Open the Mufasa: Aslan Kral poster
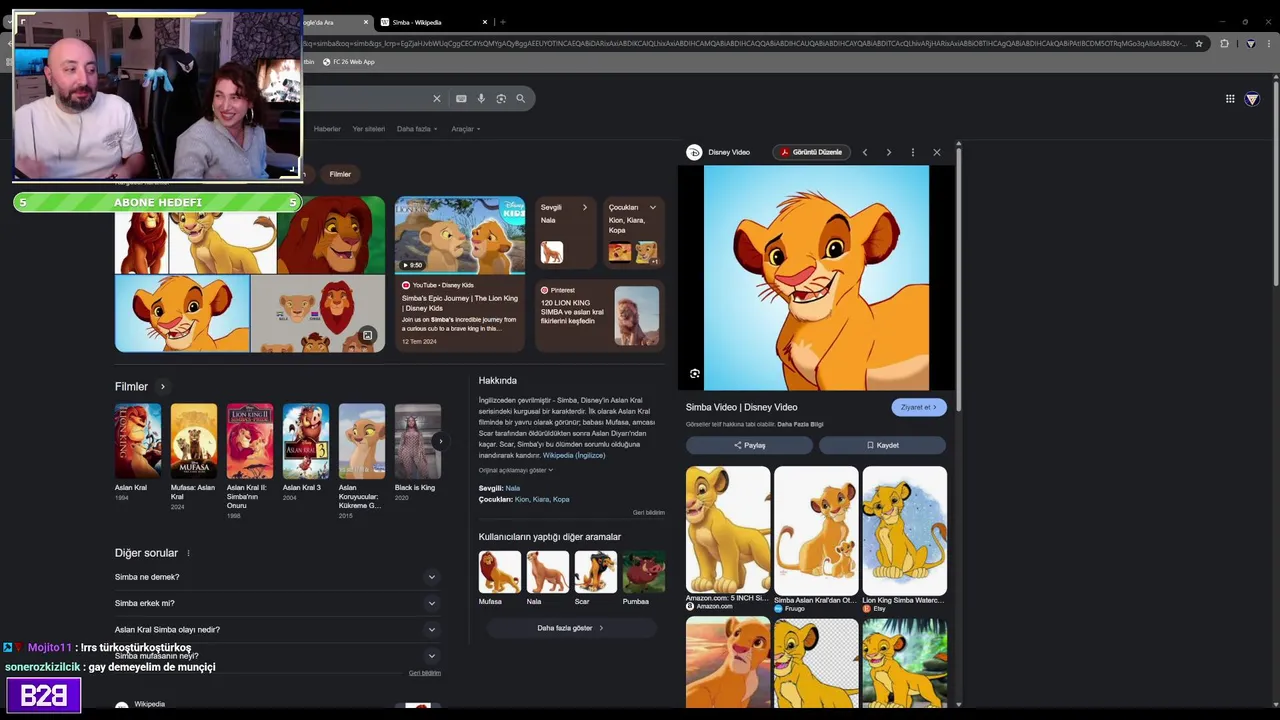This screenshot has width=1280, height=720. [194, 441]
